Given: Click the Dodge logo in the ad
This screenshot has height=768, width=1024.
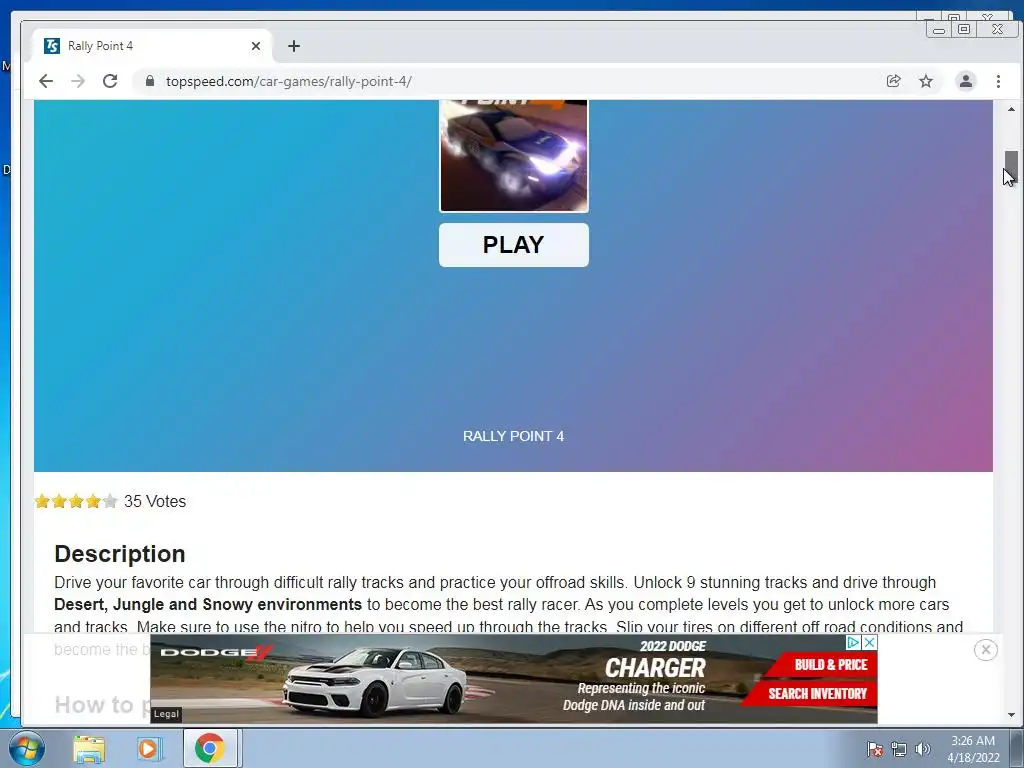Looking at the screenshot, I should pyautogui.click(x=216, y=652).
